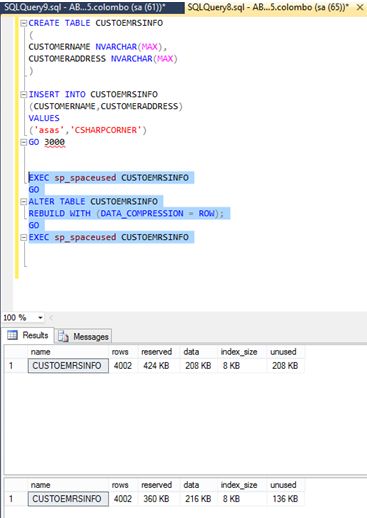This screenshot has height=518, width=367.
Task: Click the 'asas' string literal
Action: click(49, 130)
